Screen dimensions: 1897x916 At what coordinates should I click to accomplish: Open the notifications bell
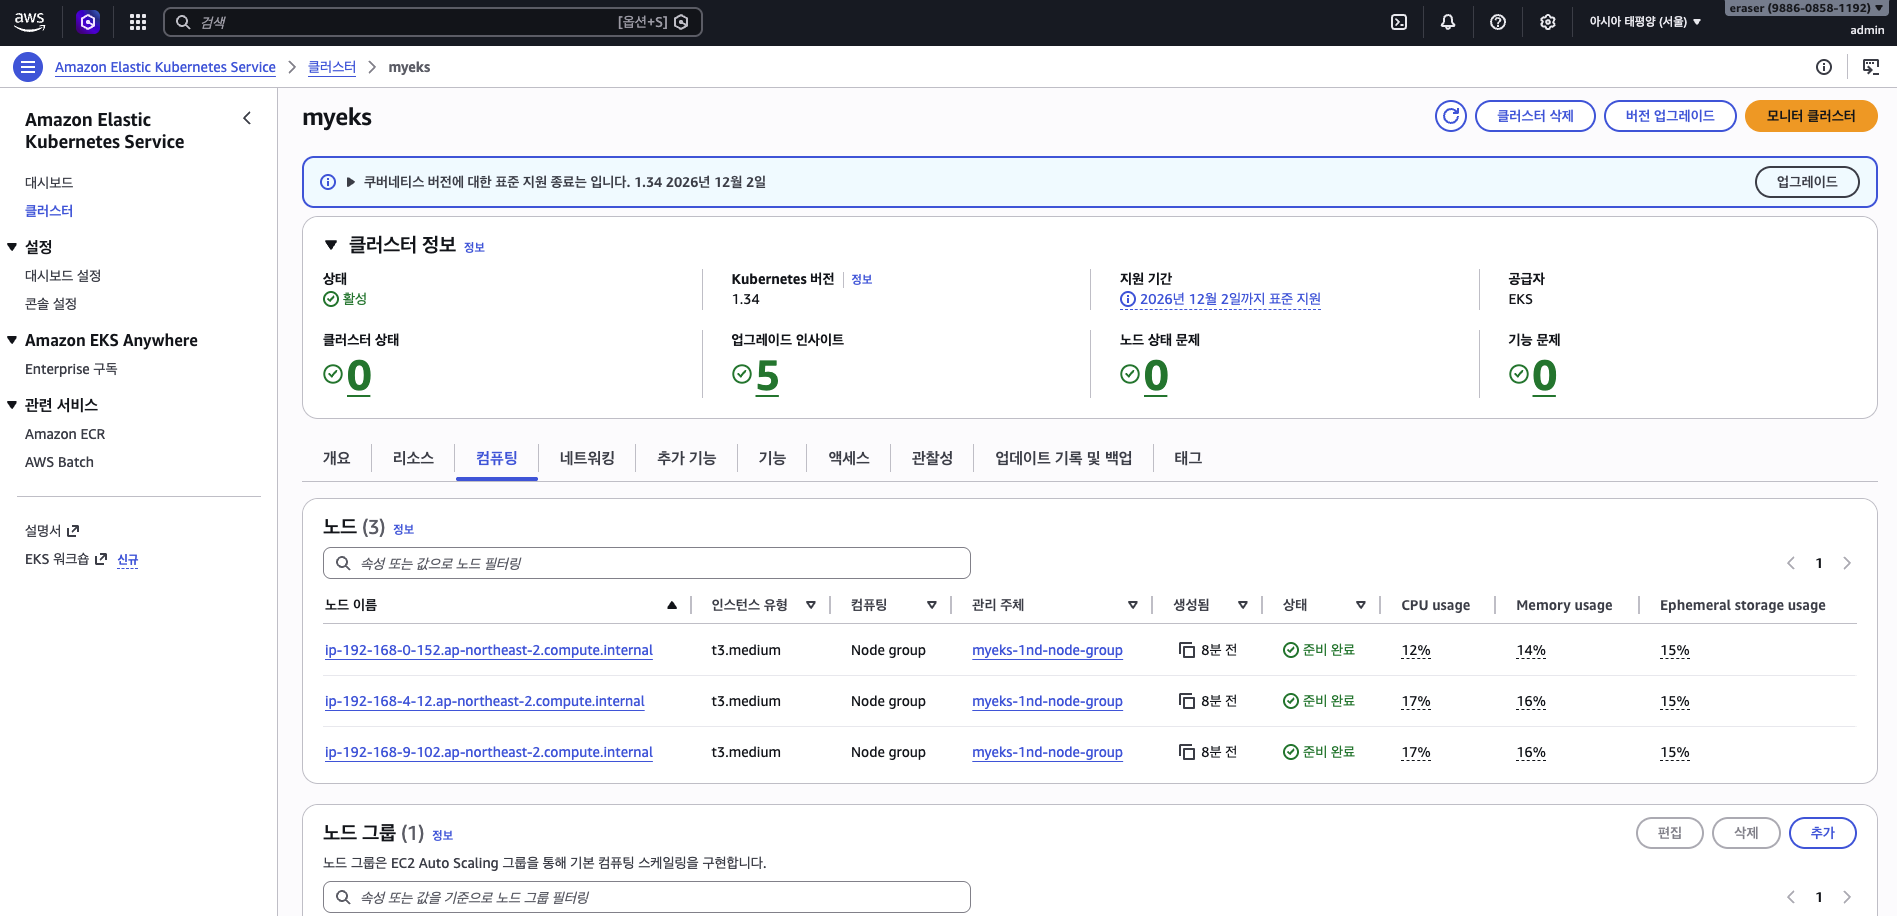pyautogui.click(x=1448, y=22)
